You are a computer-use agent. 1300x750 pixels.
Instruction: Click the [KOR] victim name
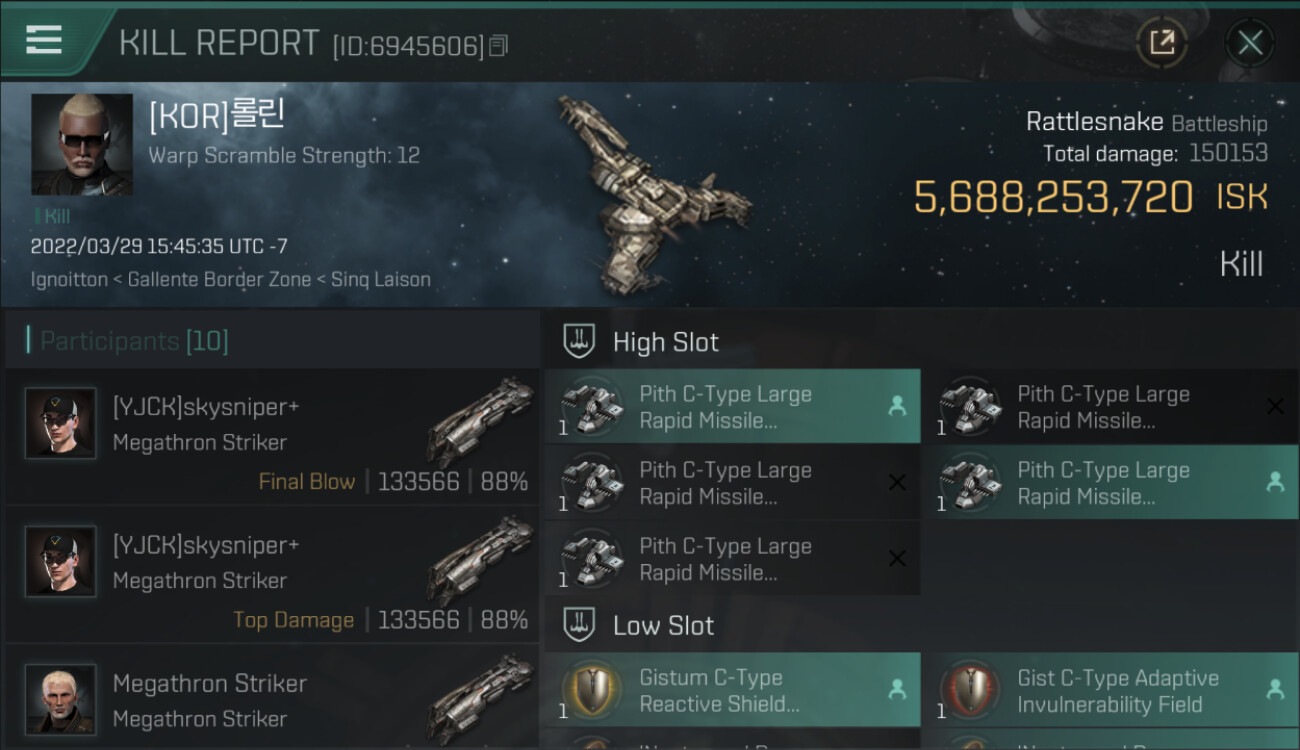(x=217, y=115)
